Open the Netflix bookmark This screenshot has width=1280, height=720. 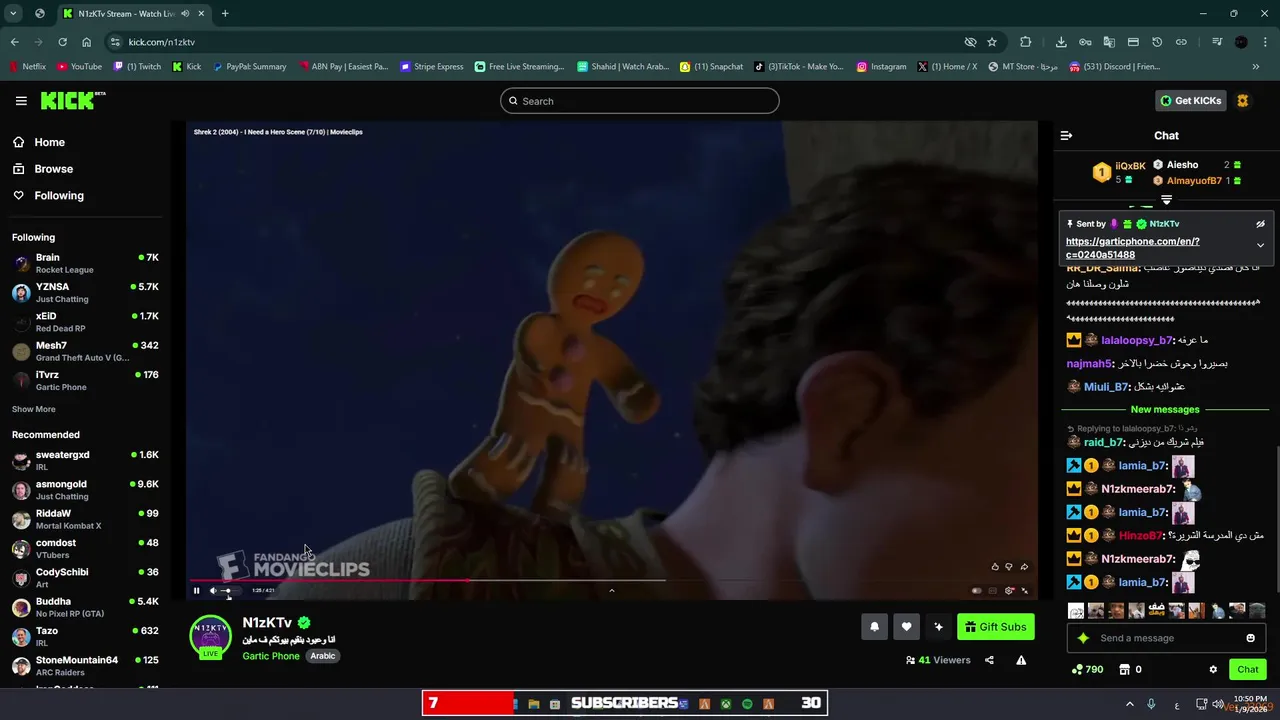click(x=27, y=67)
